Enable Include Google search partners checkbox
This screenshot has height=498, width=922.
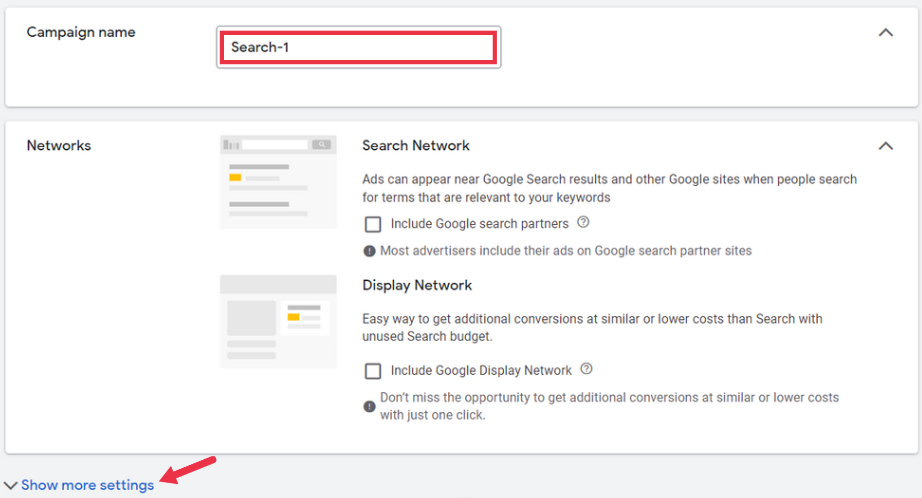[373, 224]
